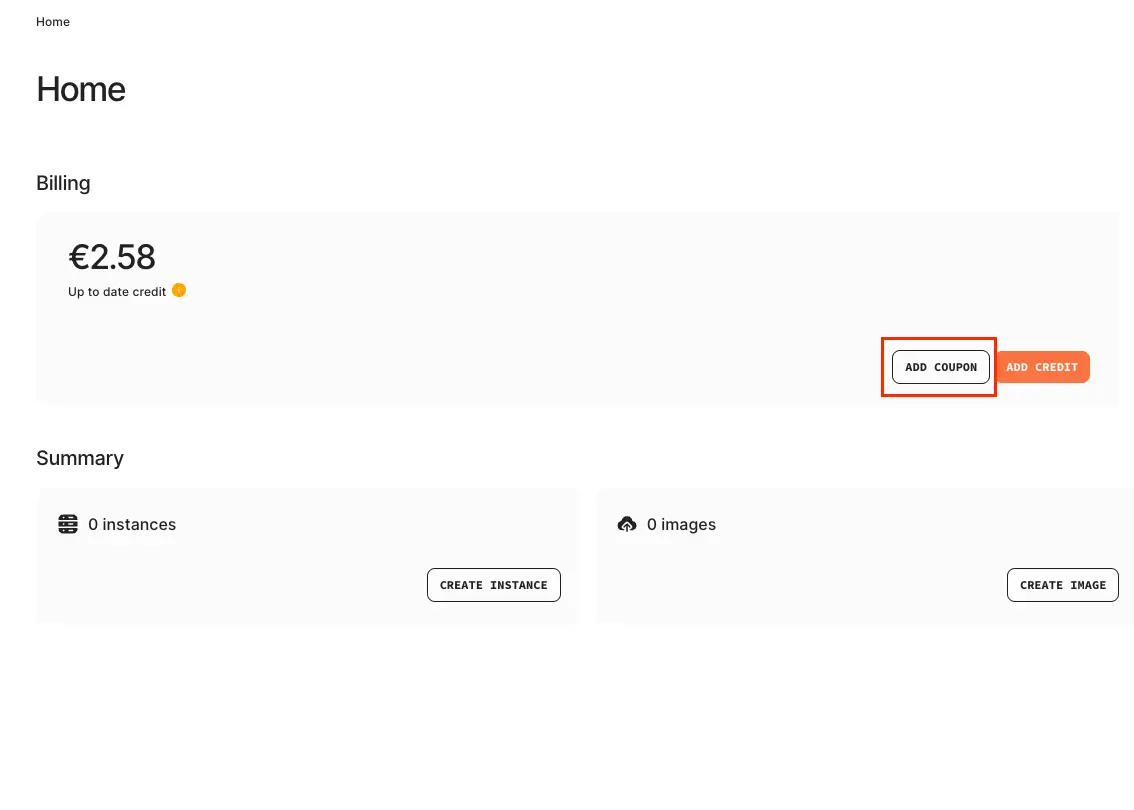Screen dimensions: 1134x810
Task: Select the Summary section heading
Action: pyautogui.click(x=80, y=458)
